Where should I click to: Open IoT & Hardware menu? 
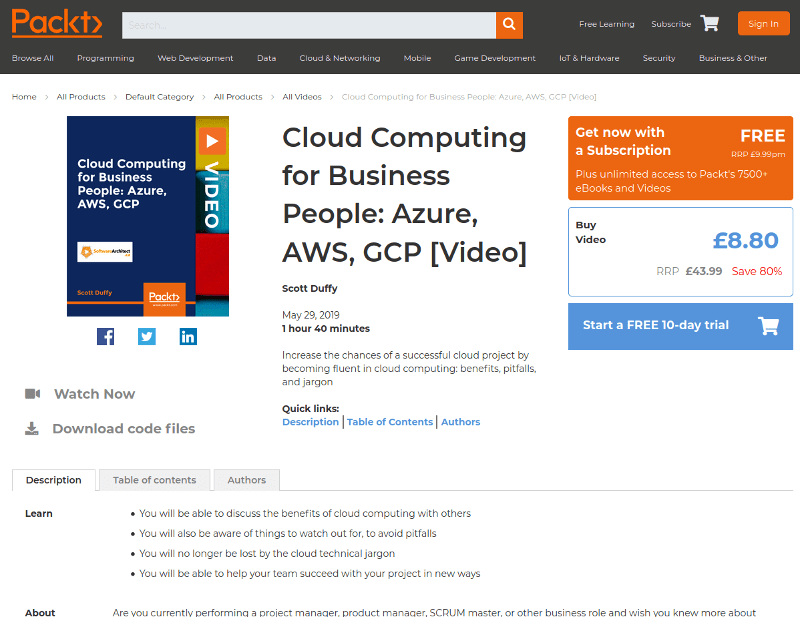pos(589,58)
